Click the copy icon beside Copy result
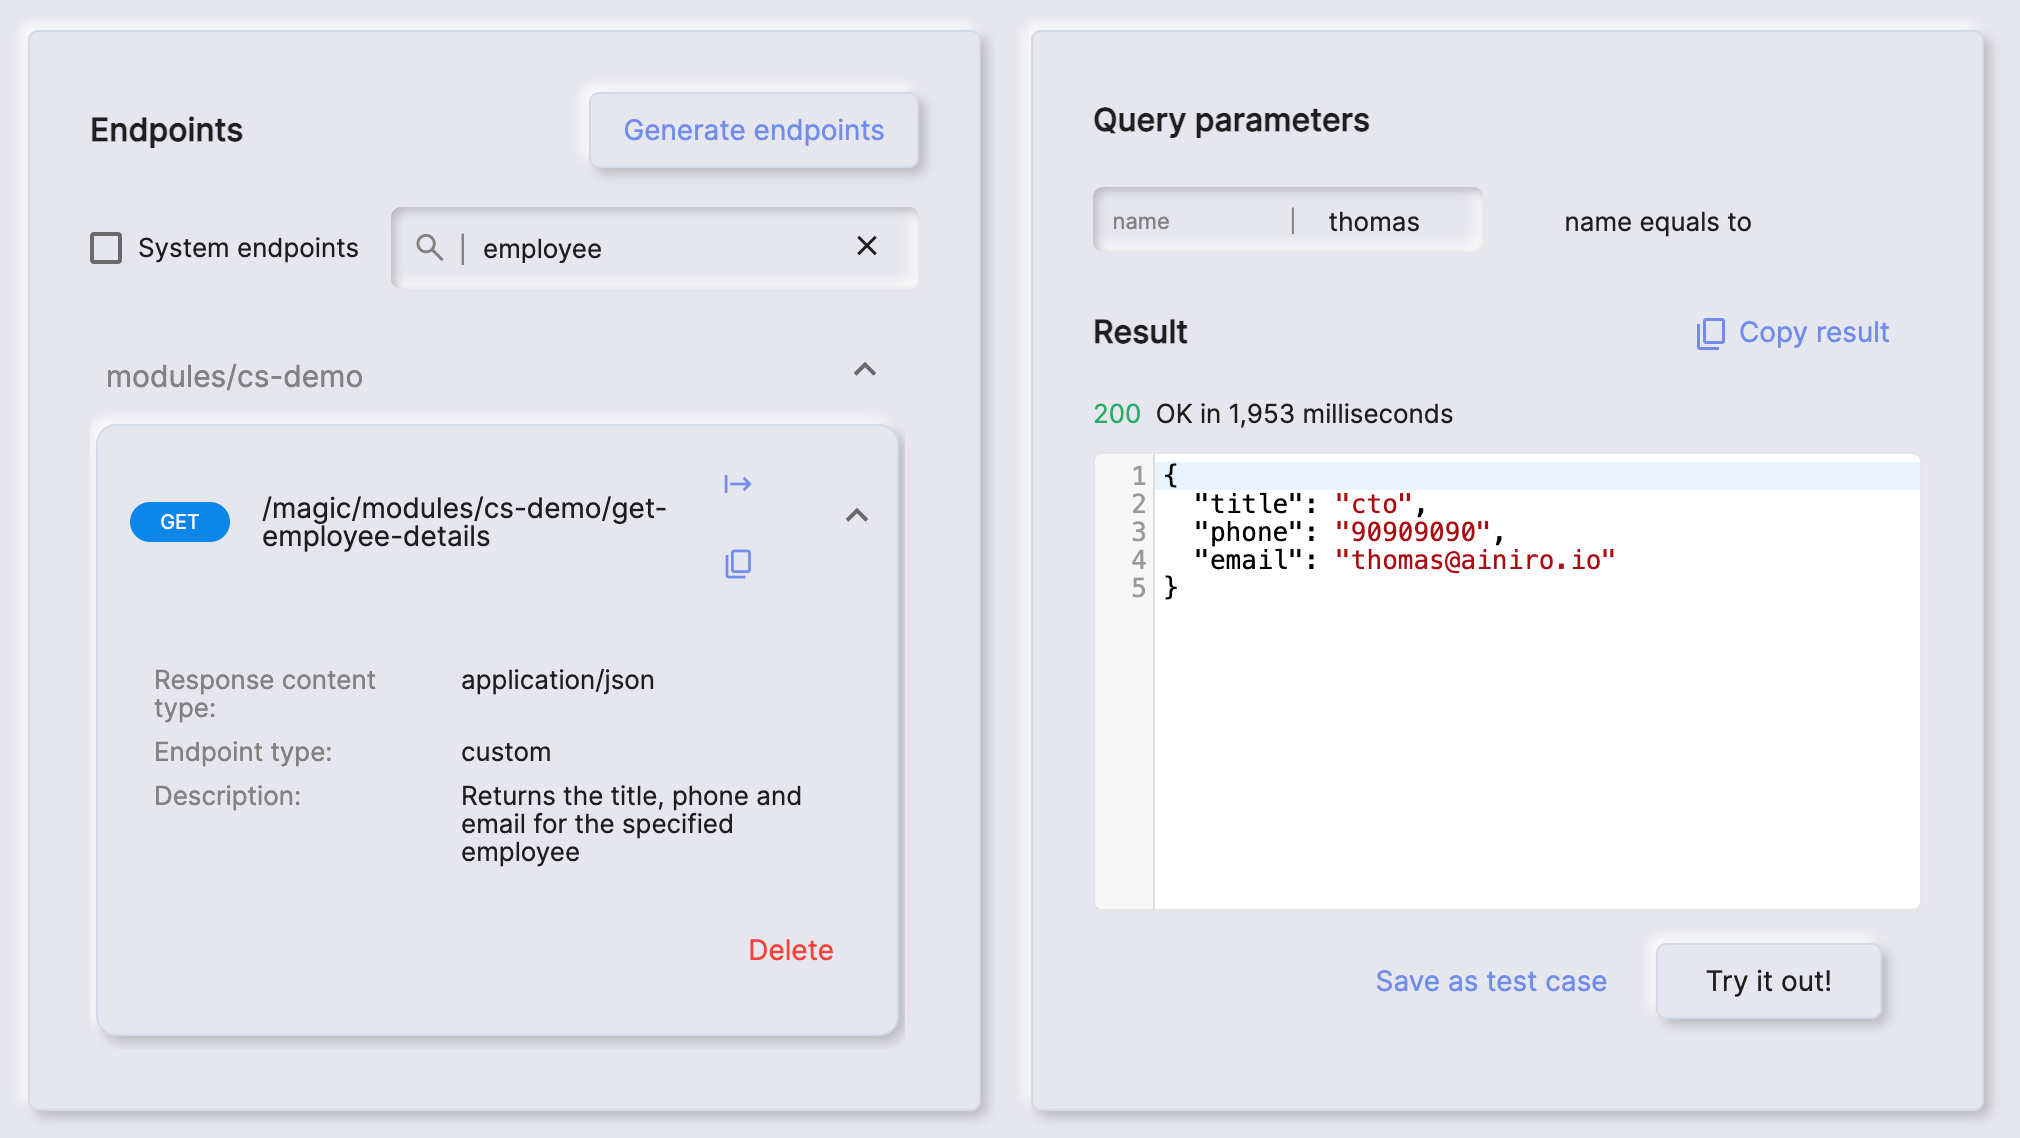Image resolution: width=2020 pixels, height=1138 pixels. coord(1709,333)
